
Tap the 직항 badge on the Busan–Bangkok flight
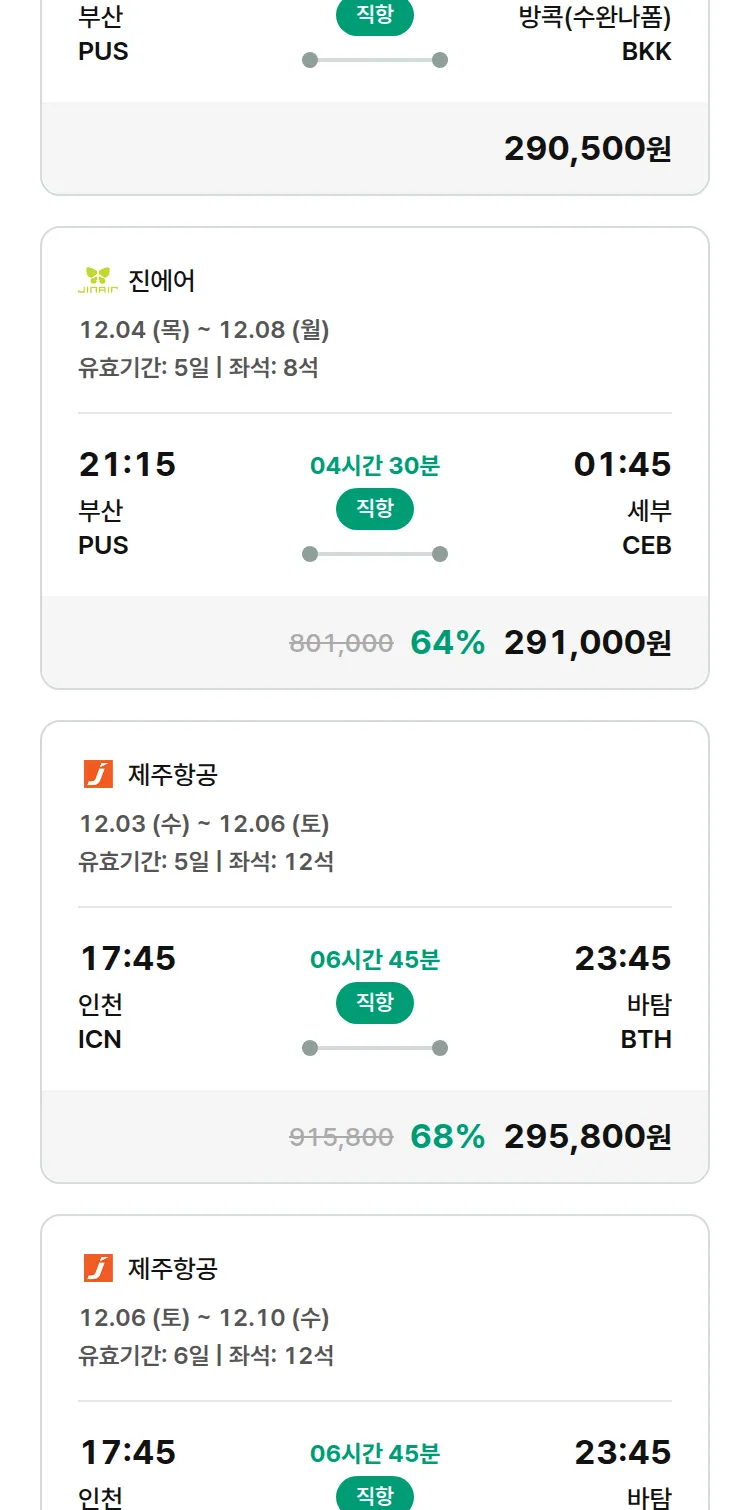[x=375, y=16]
